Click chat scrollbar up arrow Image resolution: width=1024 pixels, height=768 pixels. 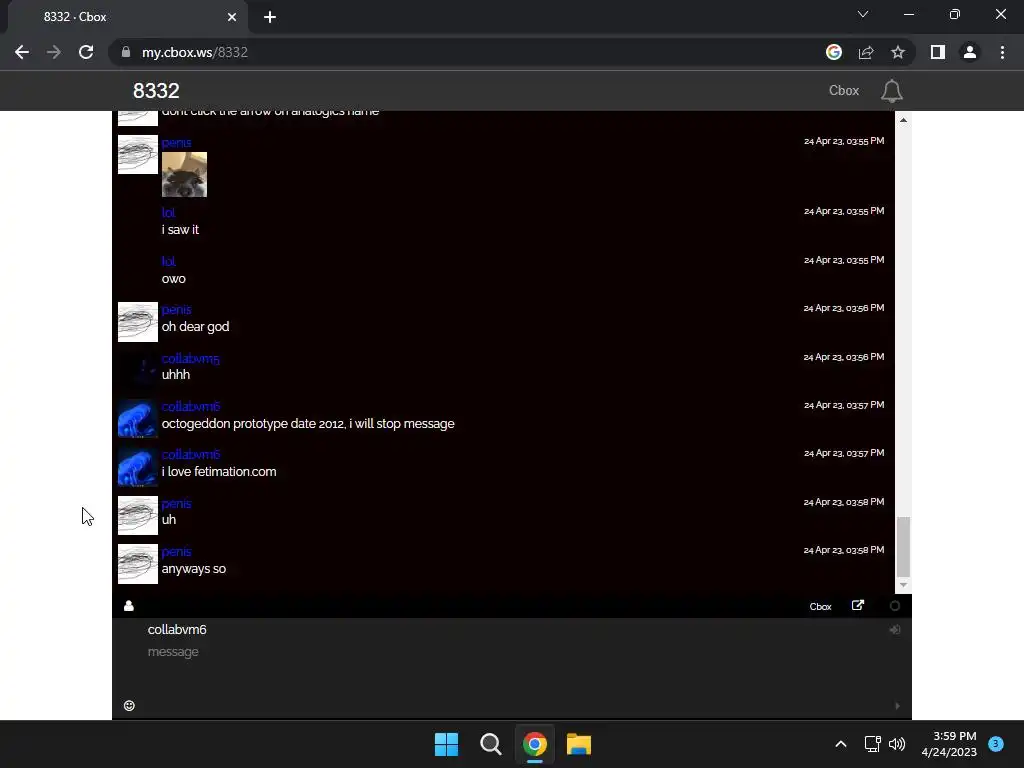pos(903,120)
